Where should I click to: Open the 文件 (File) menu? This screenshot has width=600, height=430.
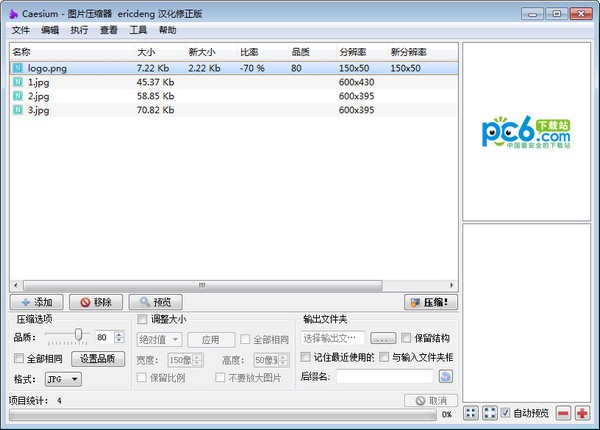[x=20, y=30]
